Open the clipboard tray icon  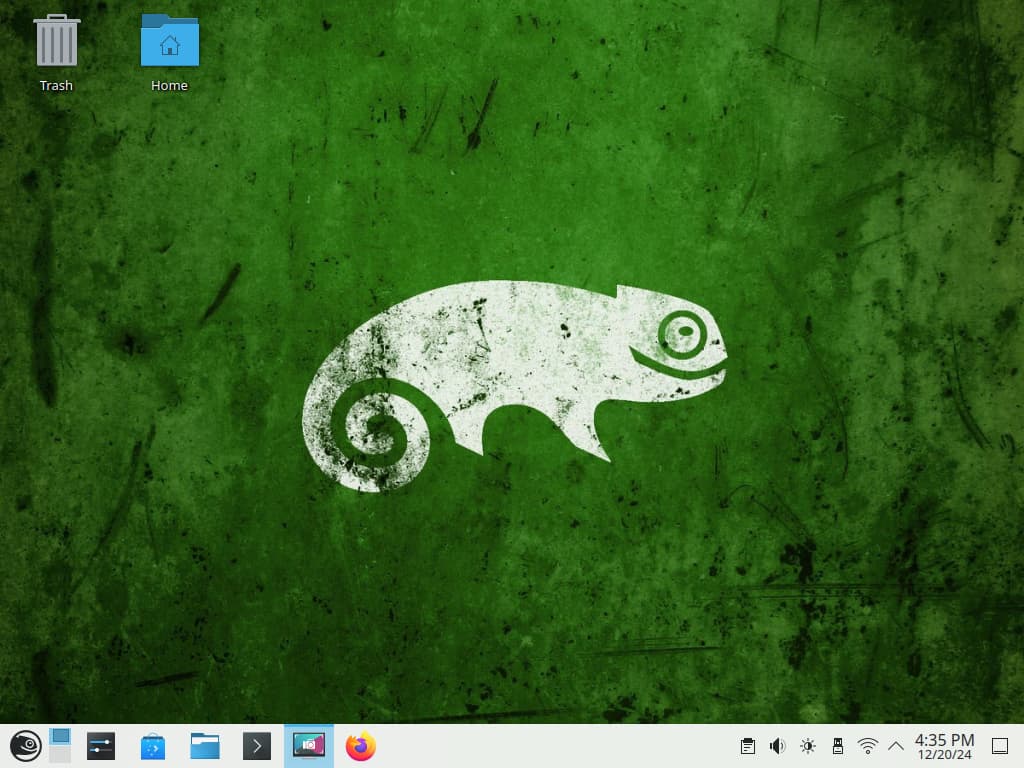pos(747,746)
